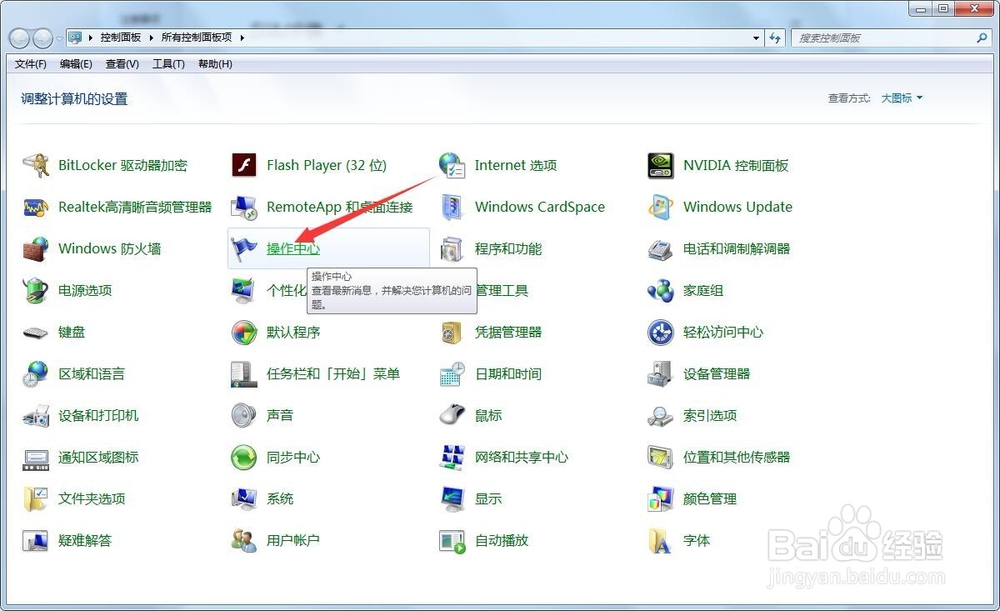Open the 声音 speaker icon
The width and height of the screenshot is (1000, 611).
(244, 416)
